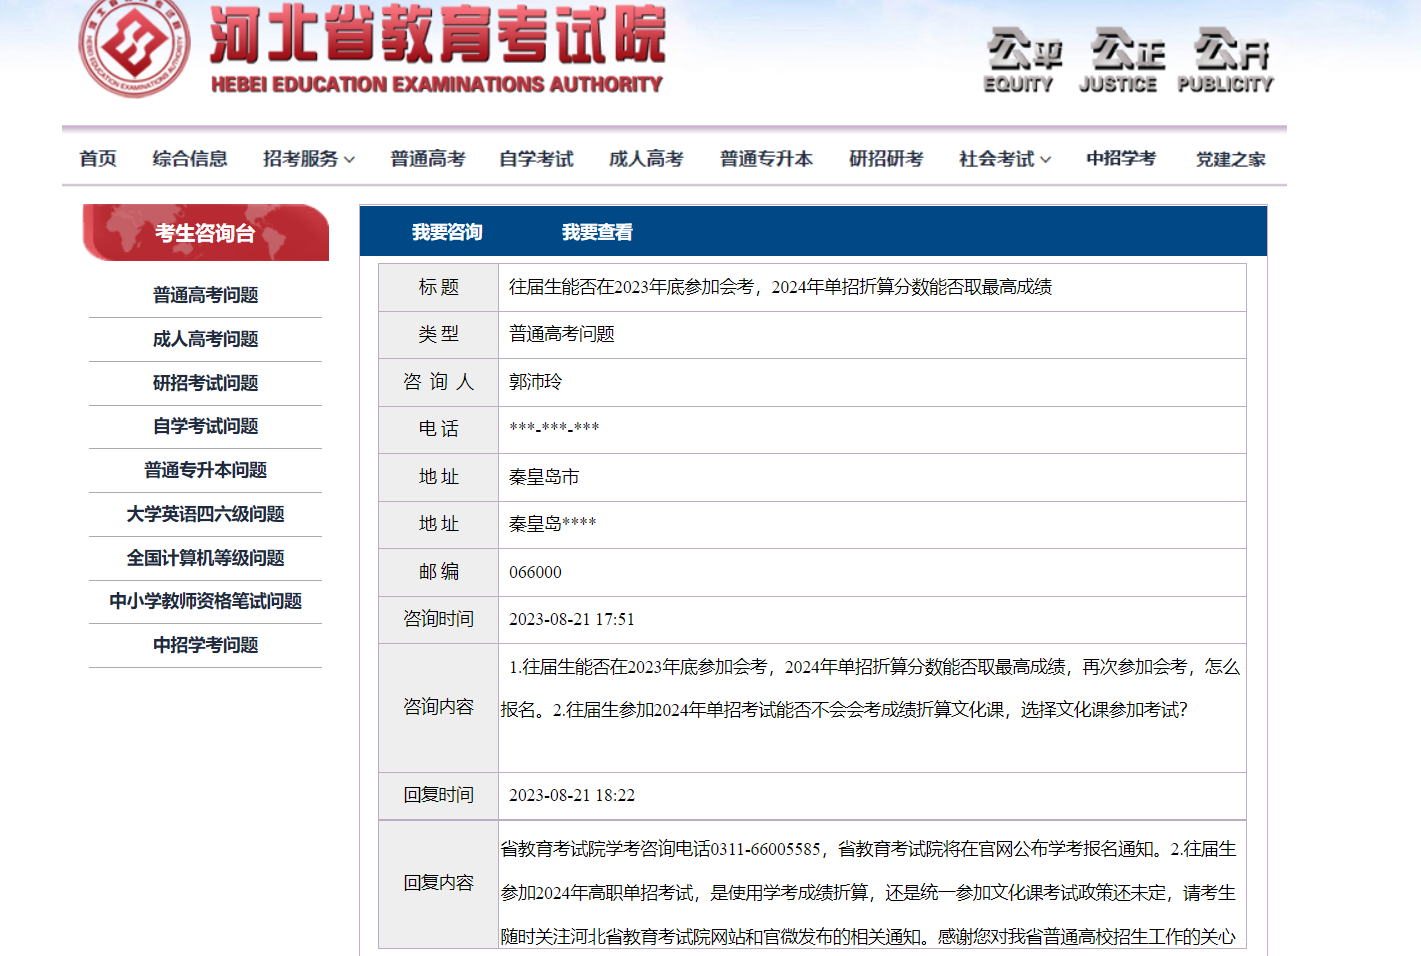The height and width of the screenshot is (956, 1421).
Task: Expand the 社会考试 dropdown menu
Action: tap(1005, 159)
